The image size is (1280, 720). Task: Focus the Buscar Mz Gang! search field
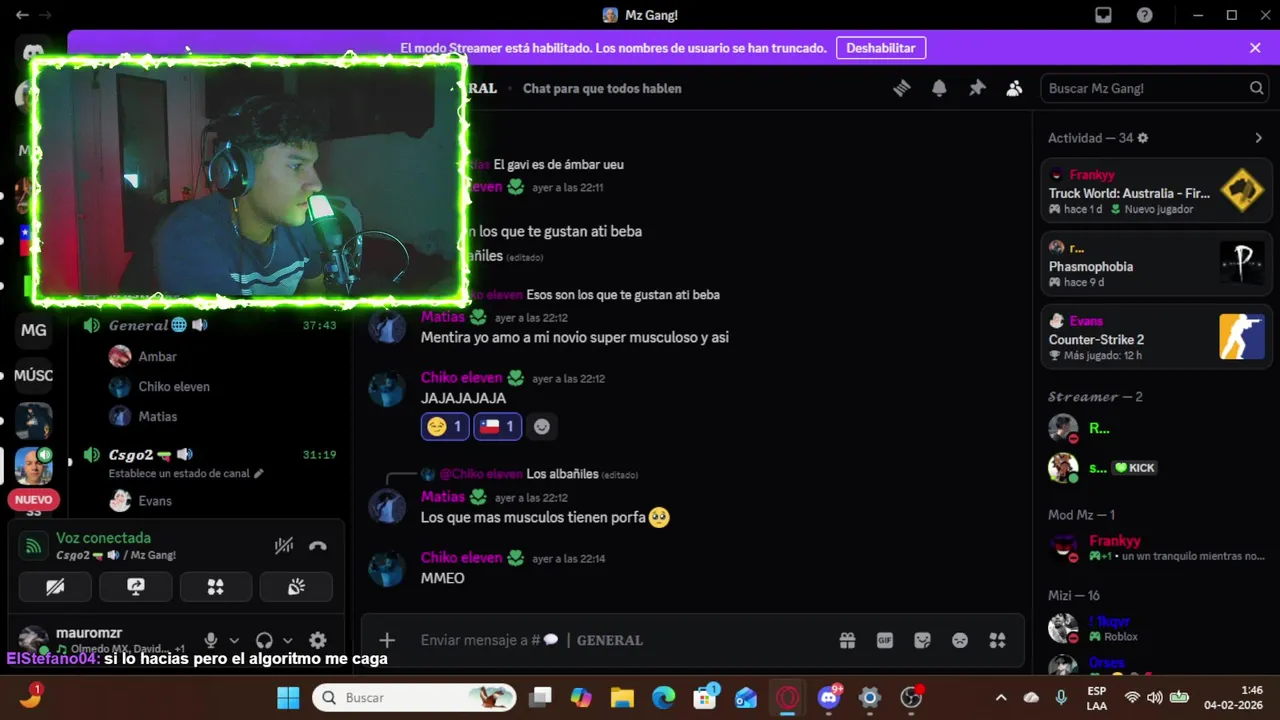click(1156, 88)
